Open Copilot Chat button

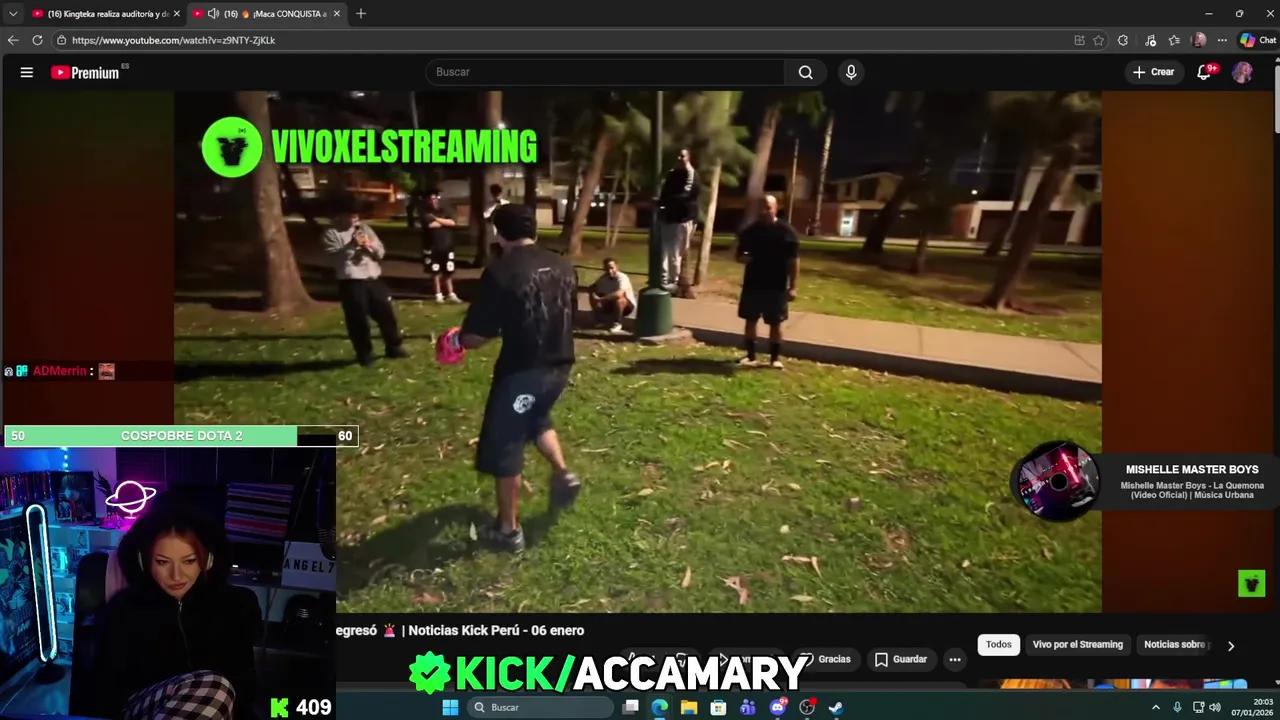[x=1258, y=40]
